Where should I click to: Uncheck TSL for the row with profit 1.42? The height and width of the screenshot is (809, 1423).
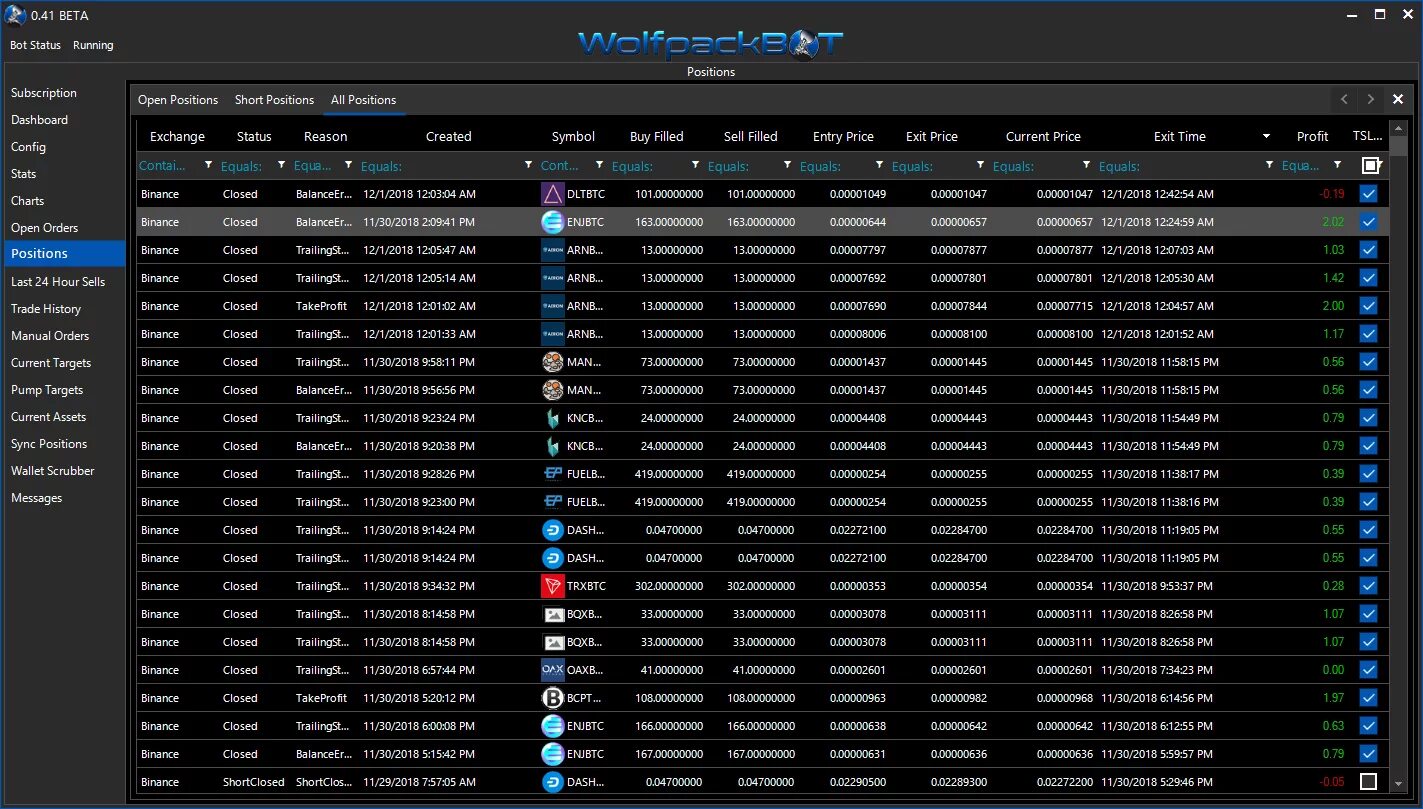point(1369,278)
